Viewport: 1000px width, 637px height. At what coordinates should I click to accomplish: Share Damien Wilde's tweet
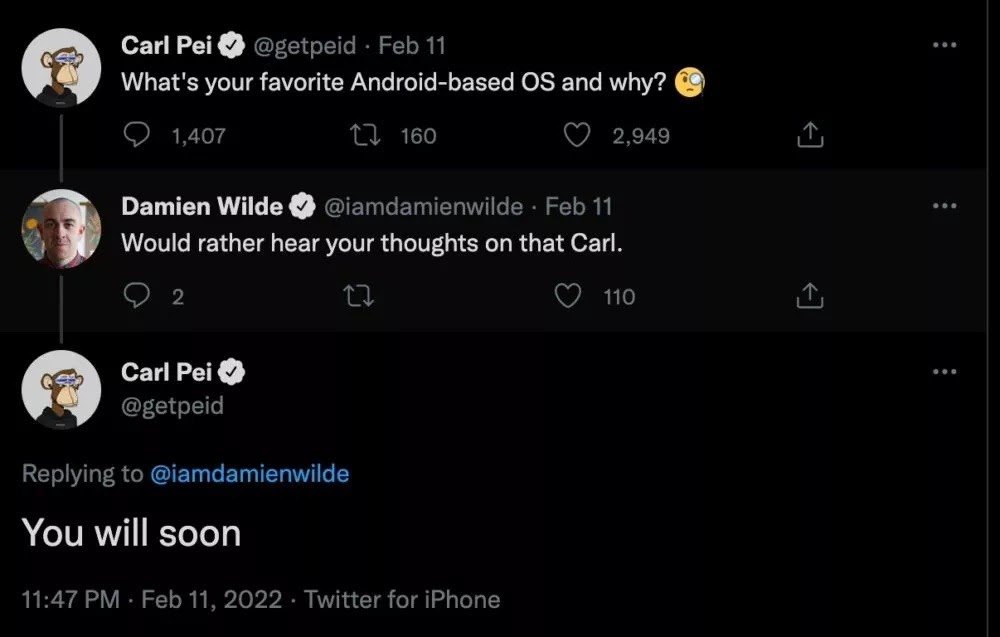coord(809,296)
